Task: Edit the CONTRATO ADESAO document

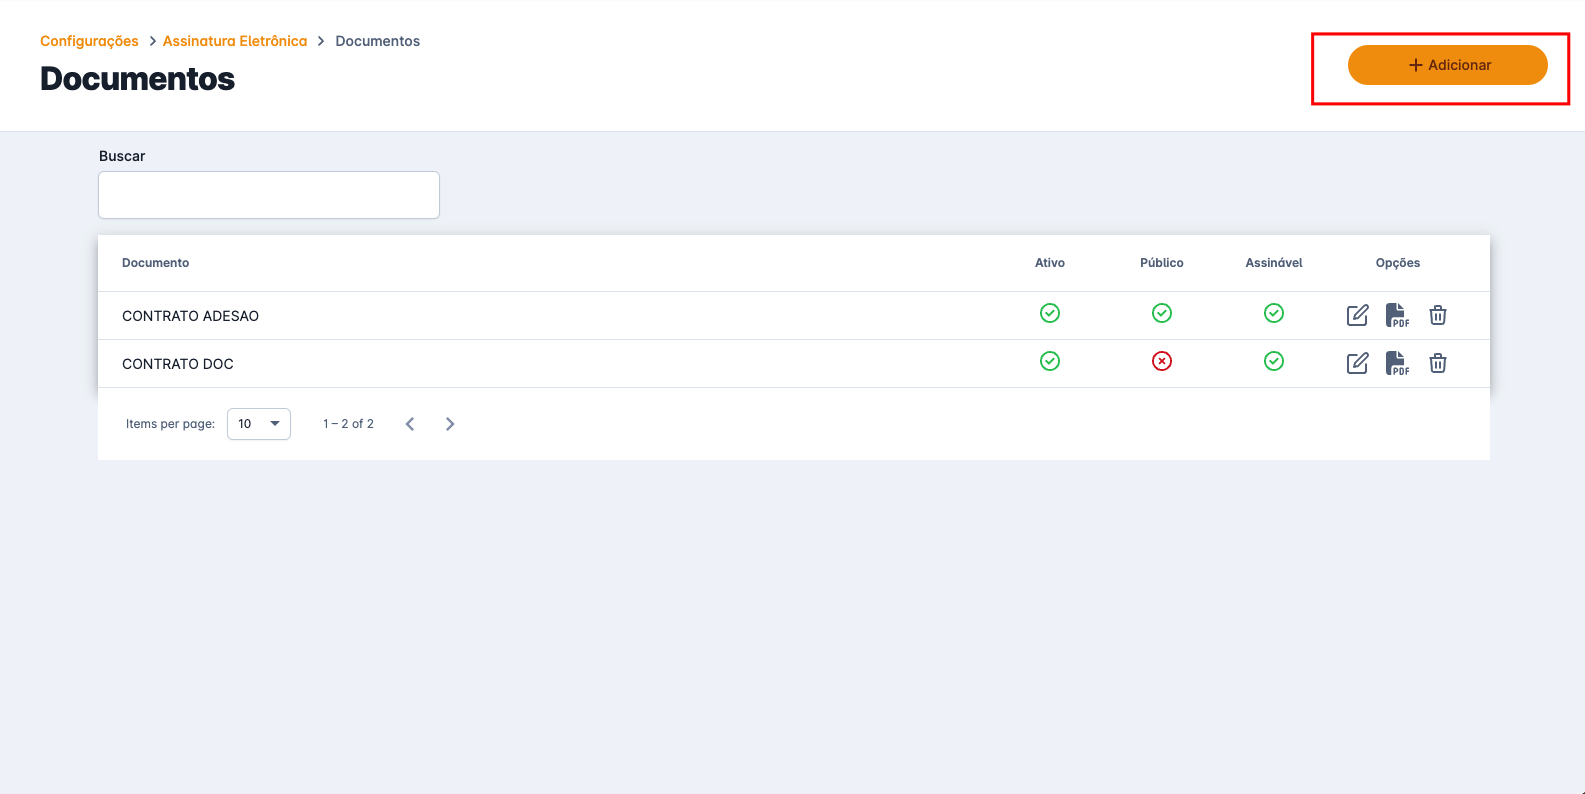Action: tap(1357, 315)
